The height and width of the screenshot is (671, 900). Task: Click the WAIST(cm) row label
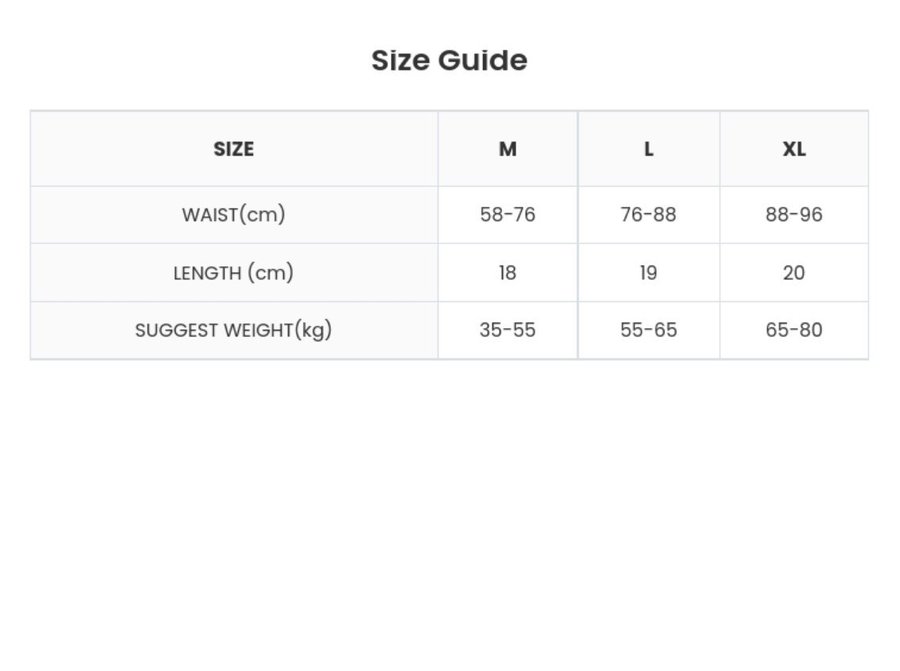[234, 214]
